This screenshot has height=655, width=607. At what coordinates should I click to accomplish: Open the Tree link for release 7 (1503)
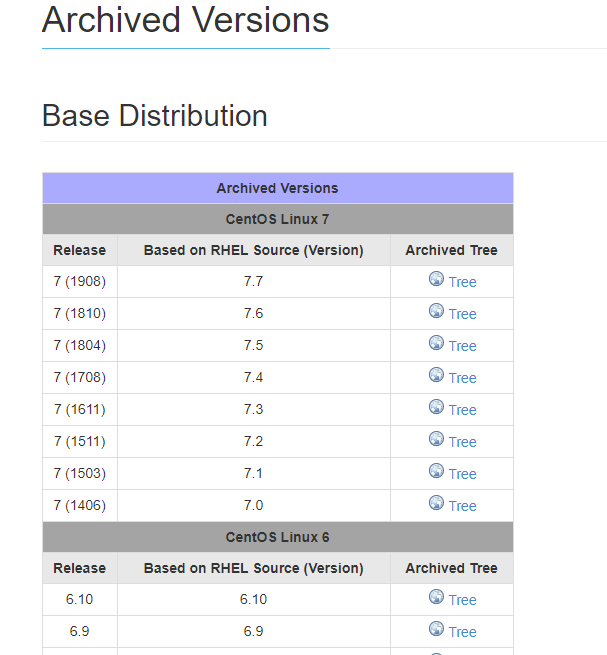462,474
